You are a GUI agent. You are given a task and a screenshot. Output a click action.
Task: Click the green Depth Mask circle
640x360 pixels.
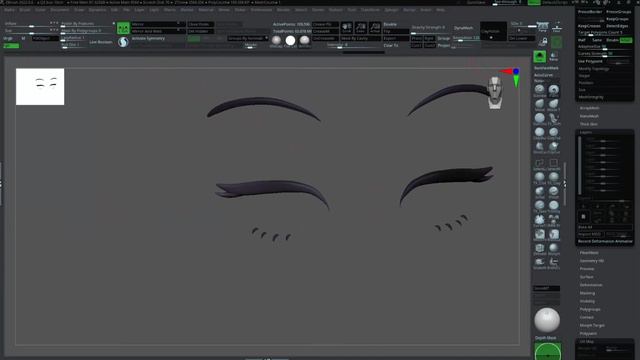548,351
